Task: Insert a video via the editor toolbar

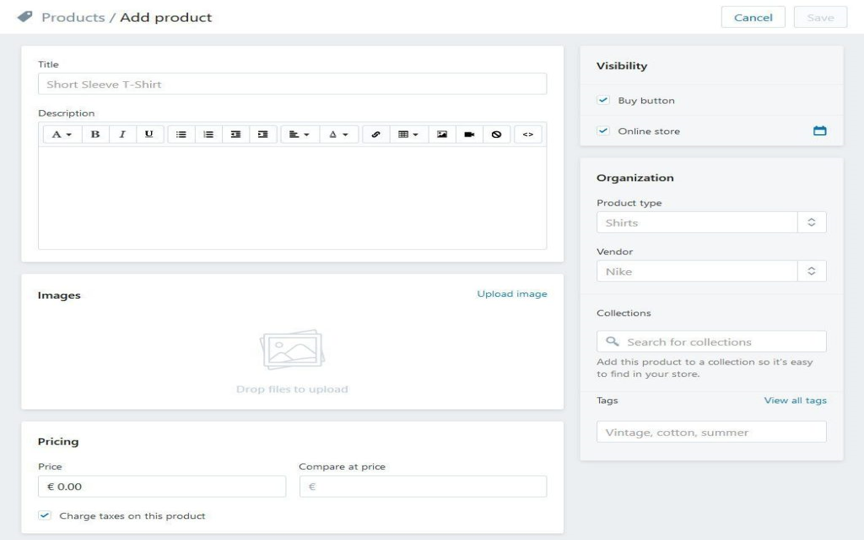Action: [x=469, y=134]
